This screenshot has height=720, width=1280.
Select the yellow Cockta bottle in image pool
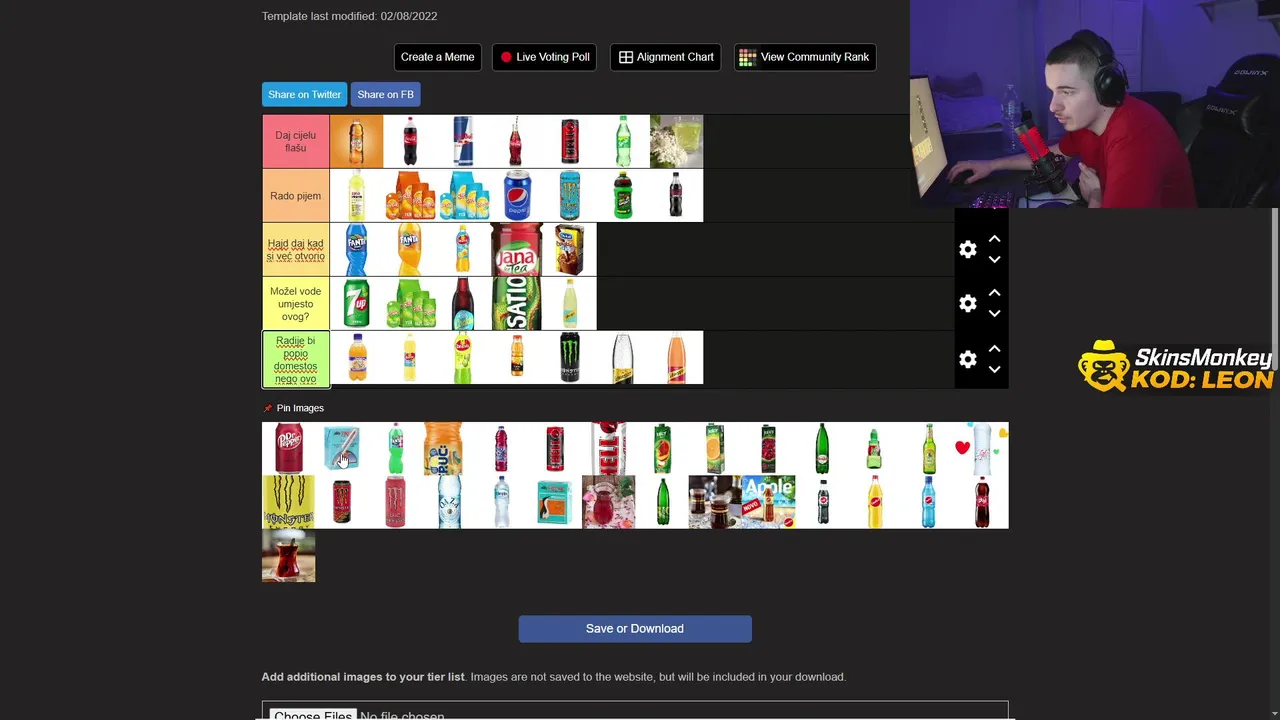pos(875,502)
